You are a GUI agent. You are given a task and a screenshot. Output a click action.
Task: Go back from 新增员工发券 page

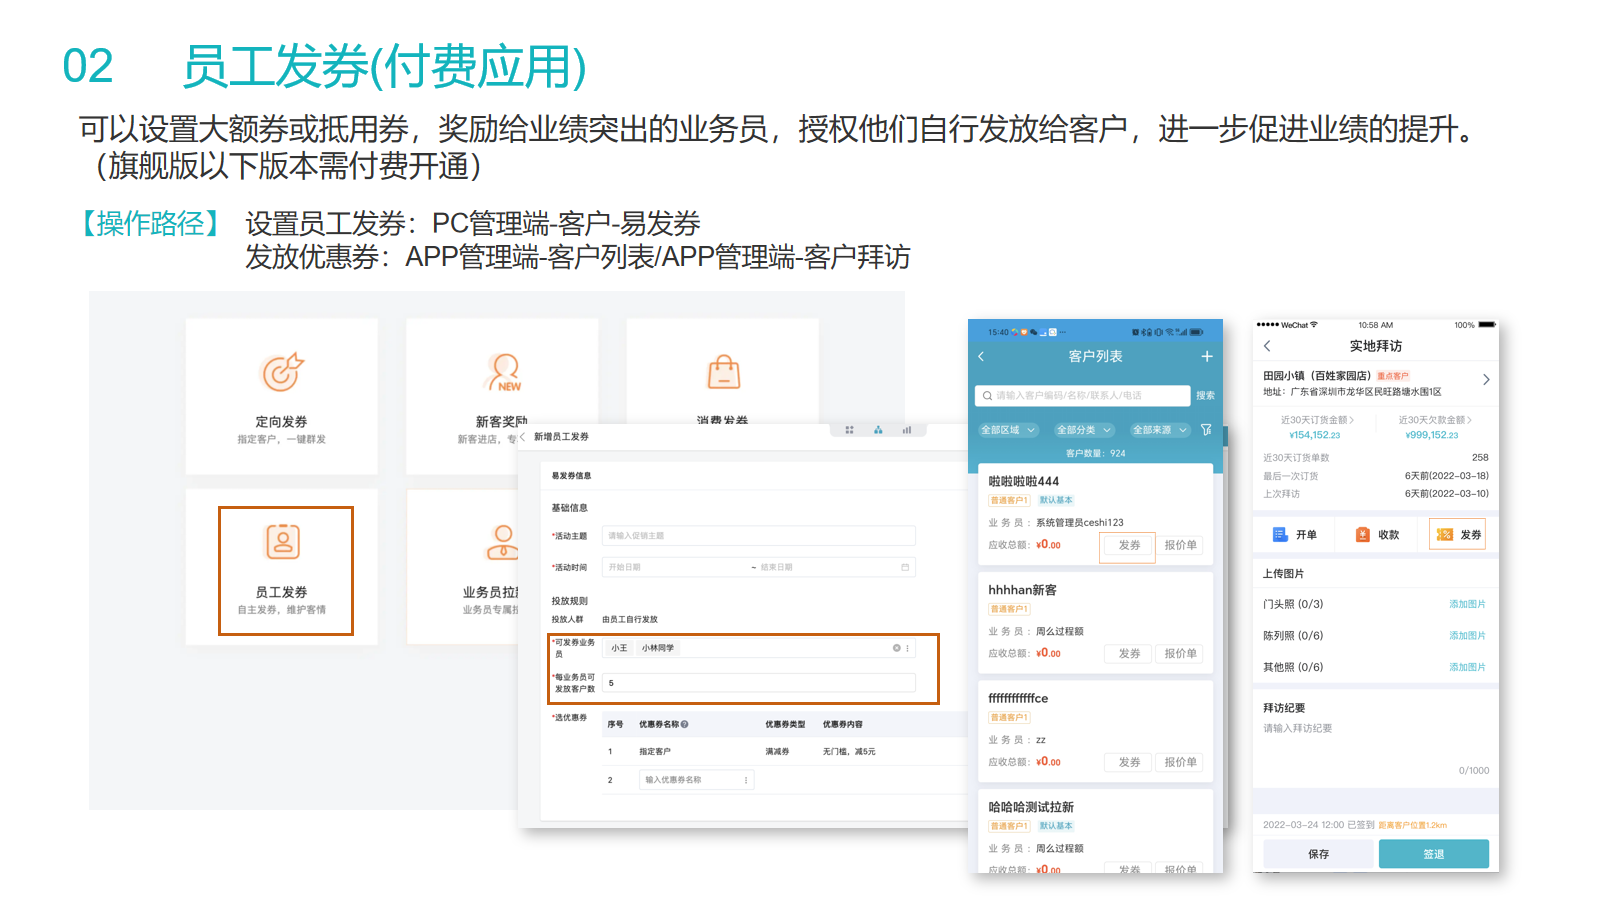click(x=523, y=437)
